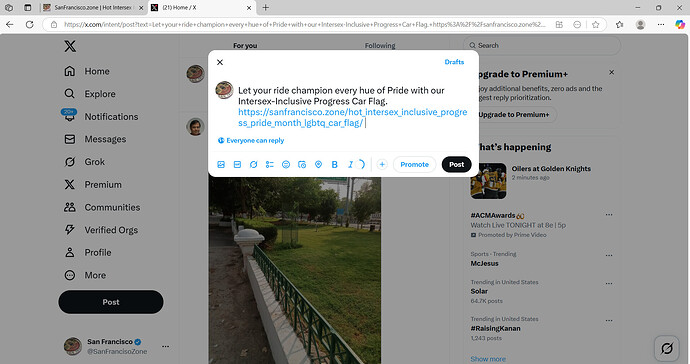Open Profile from sidebar

(x=88, y=253)
